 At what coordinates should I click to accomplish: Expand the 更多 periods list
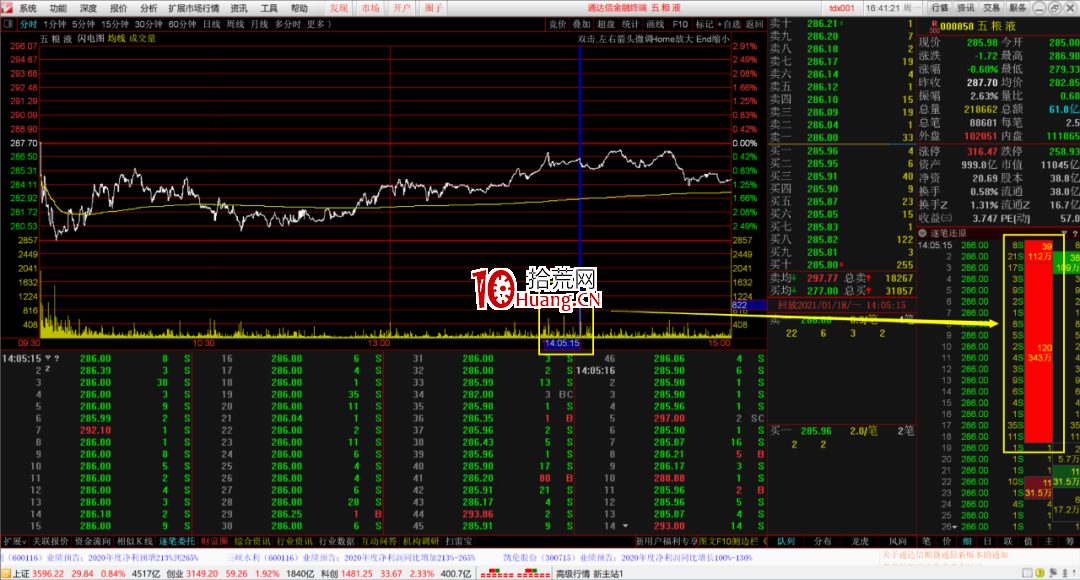[319, 24]
